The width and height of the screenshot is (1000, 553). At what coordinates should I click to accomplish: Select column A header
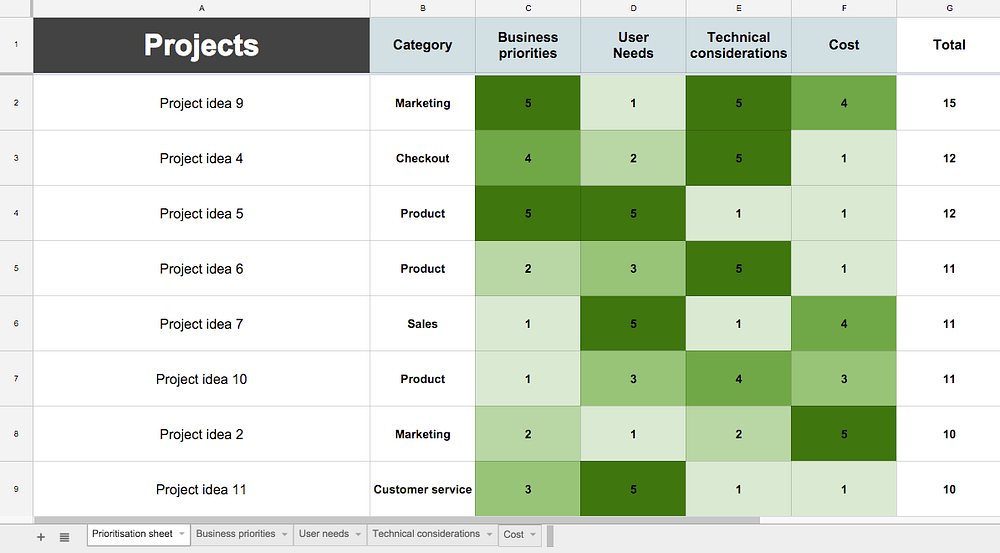point(202,8)
